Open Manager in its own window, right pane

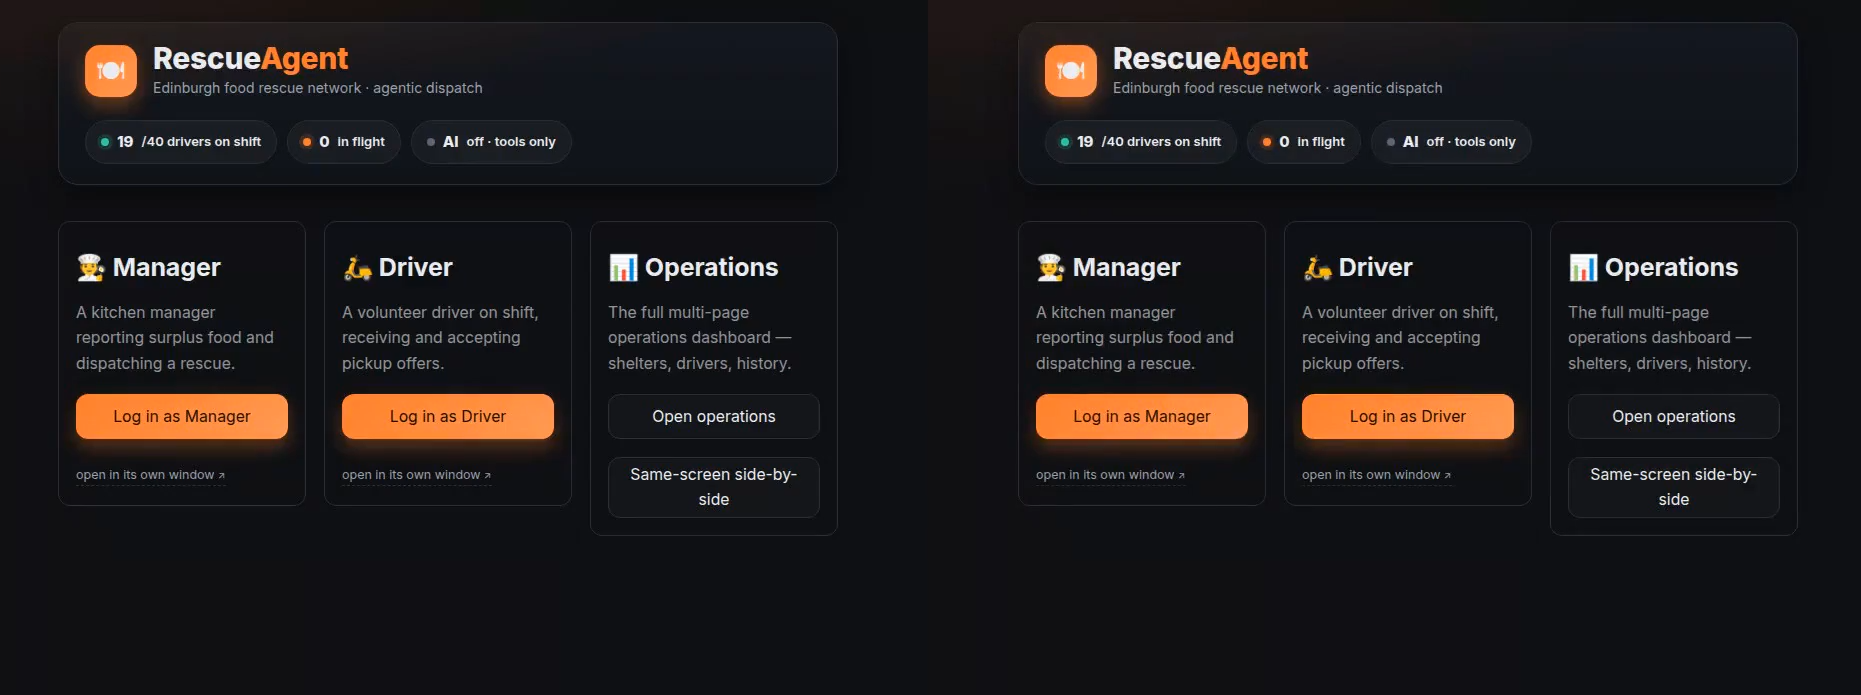1110,475
